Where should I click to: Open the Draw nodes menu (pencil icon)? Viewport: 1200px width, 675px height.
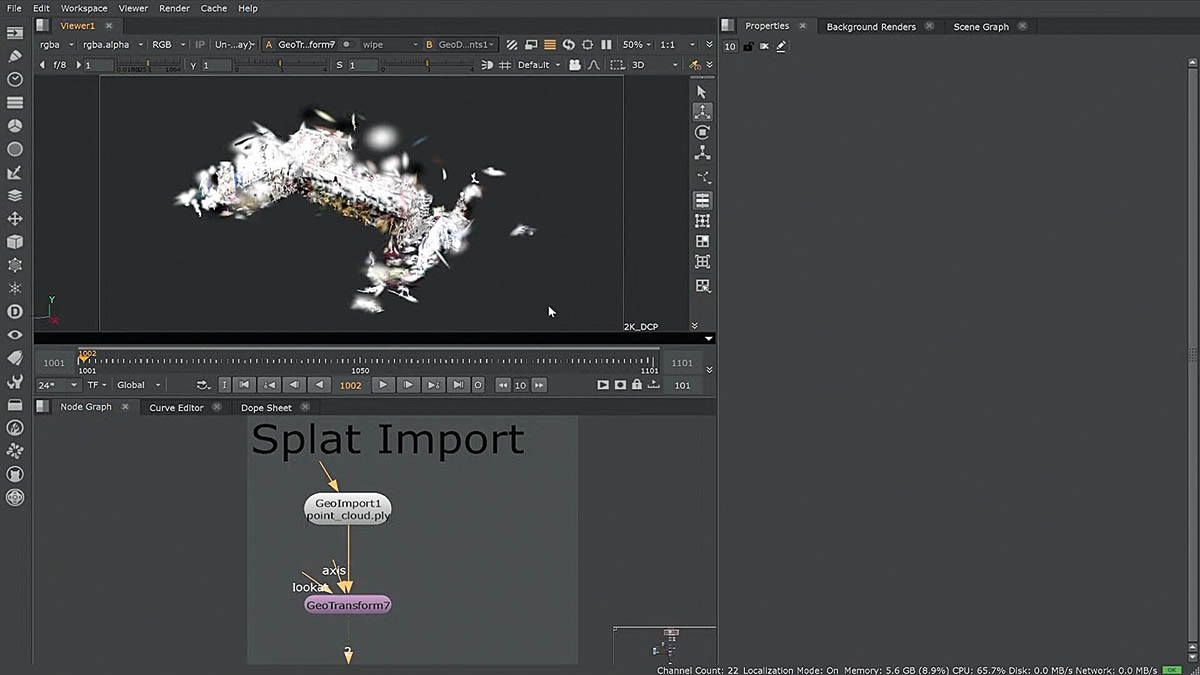click(x=15, y=56)
